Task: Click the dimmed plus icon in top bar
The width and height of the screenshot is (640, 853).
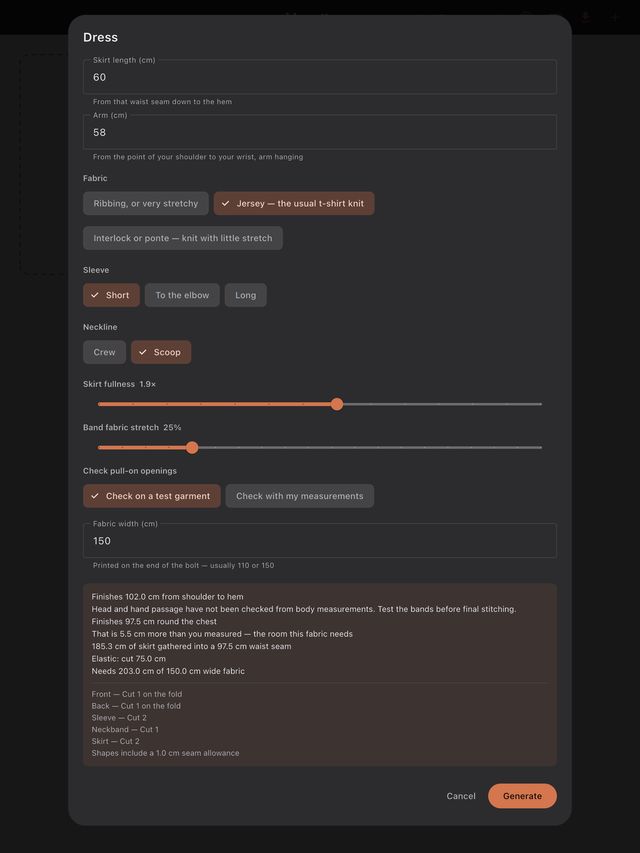Action: (x=616, y=17)
